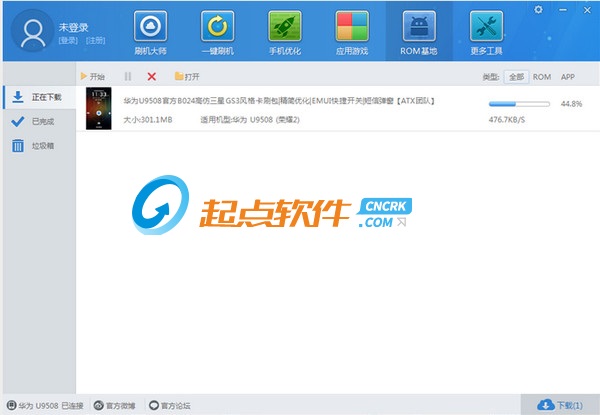
Task: Open the 刷机大师 home icon
Action: [150, 26]
